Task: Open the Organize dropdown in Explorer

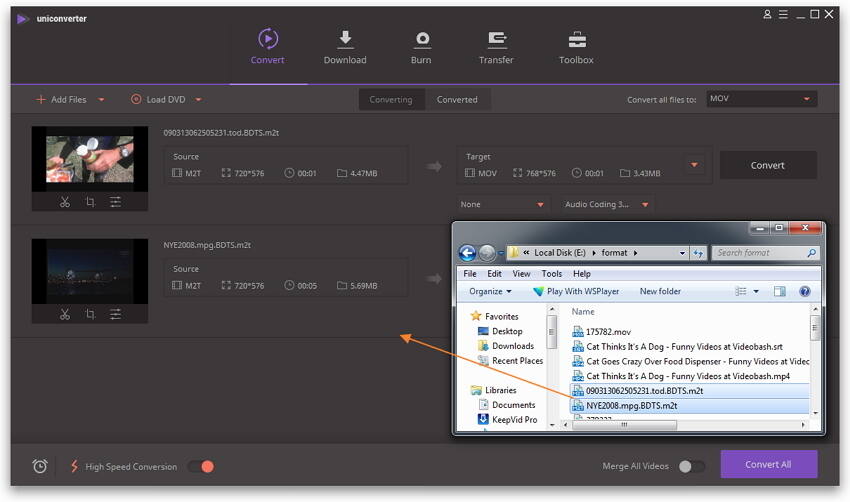Action: click(490, 292)
